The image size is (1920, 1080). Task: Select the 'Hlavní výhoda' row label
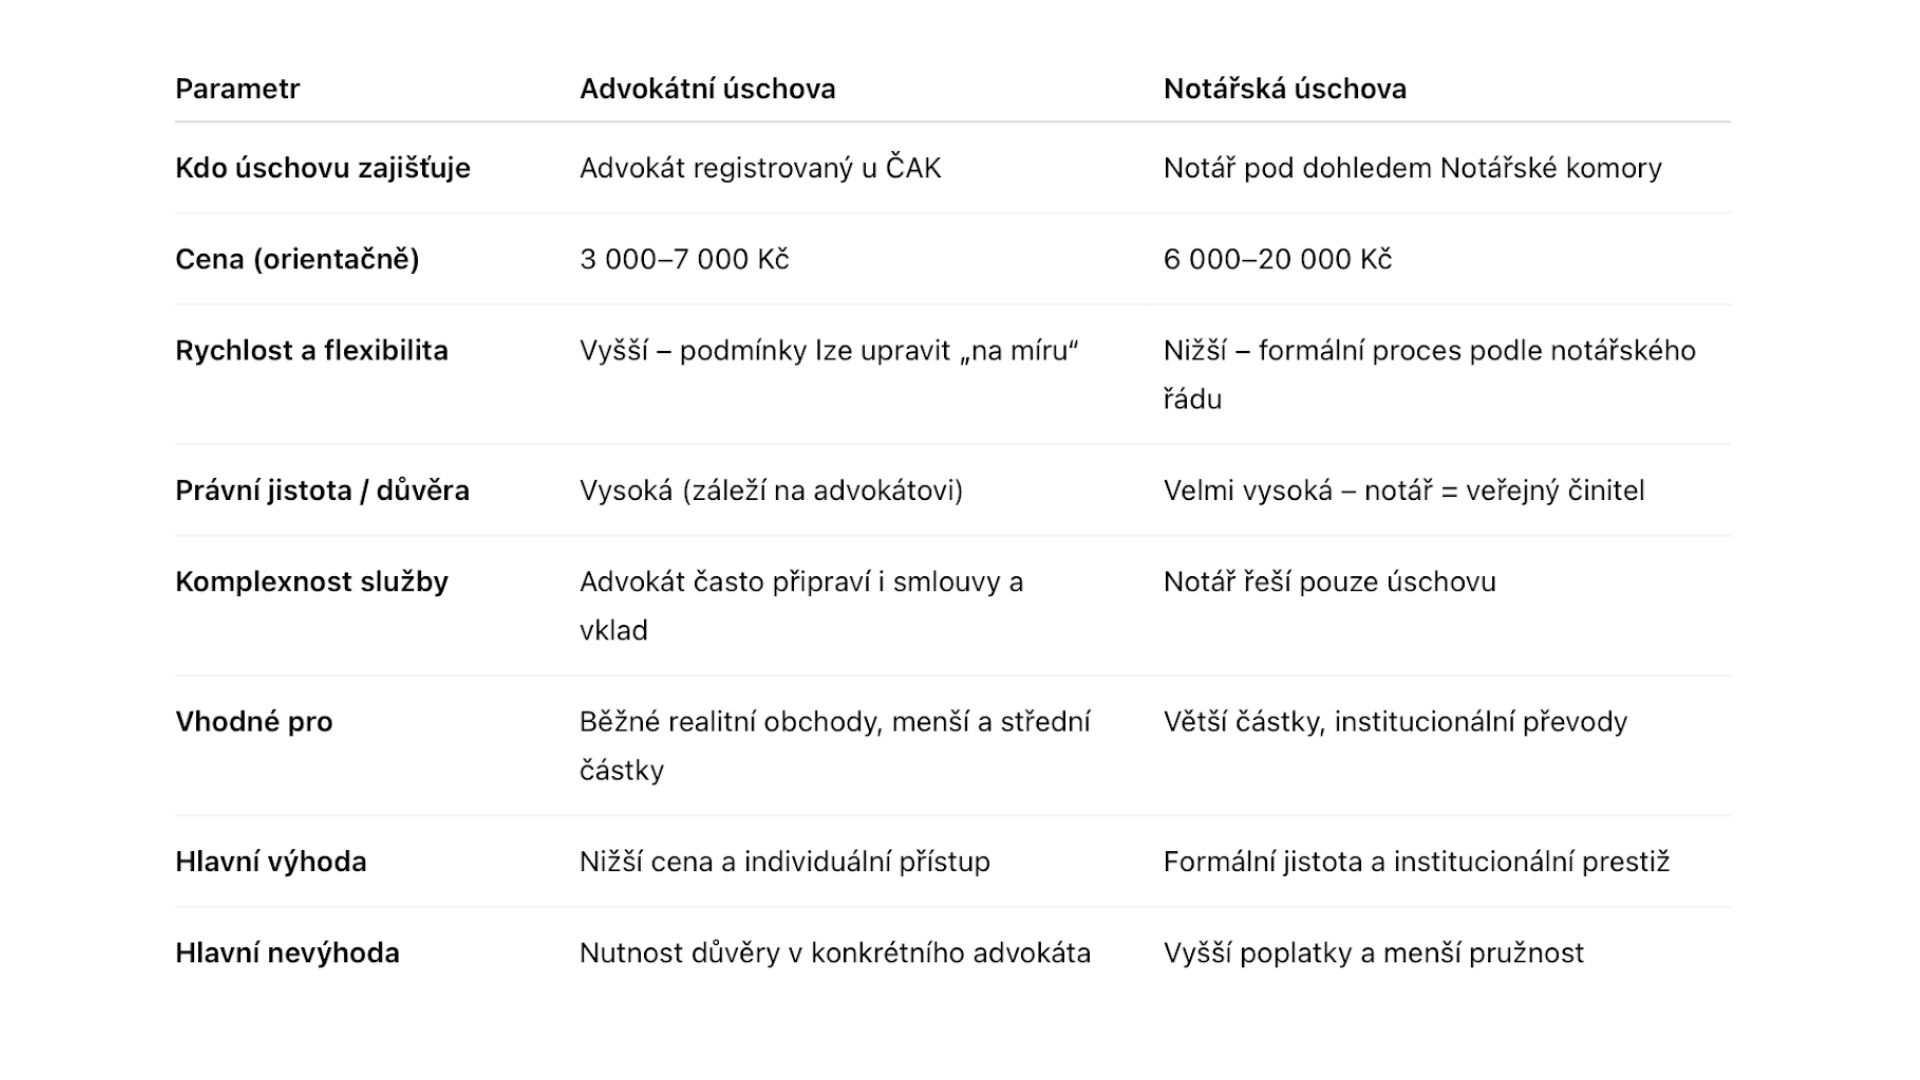pos(270,862)
